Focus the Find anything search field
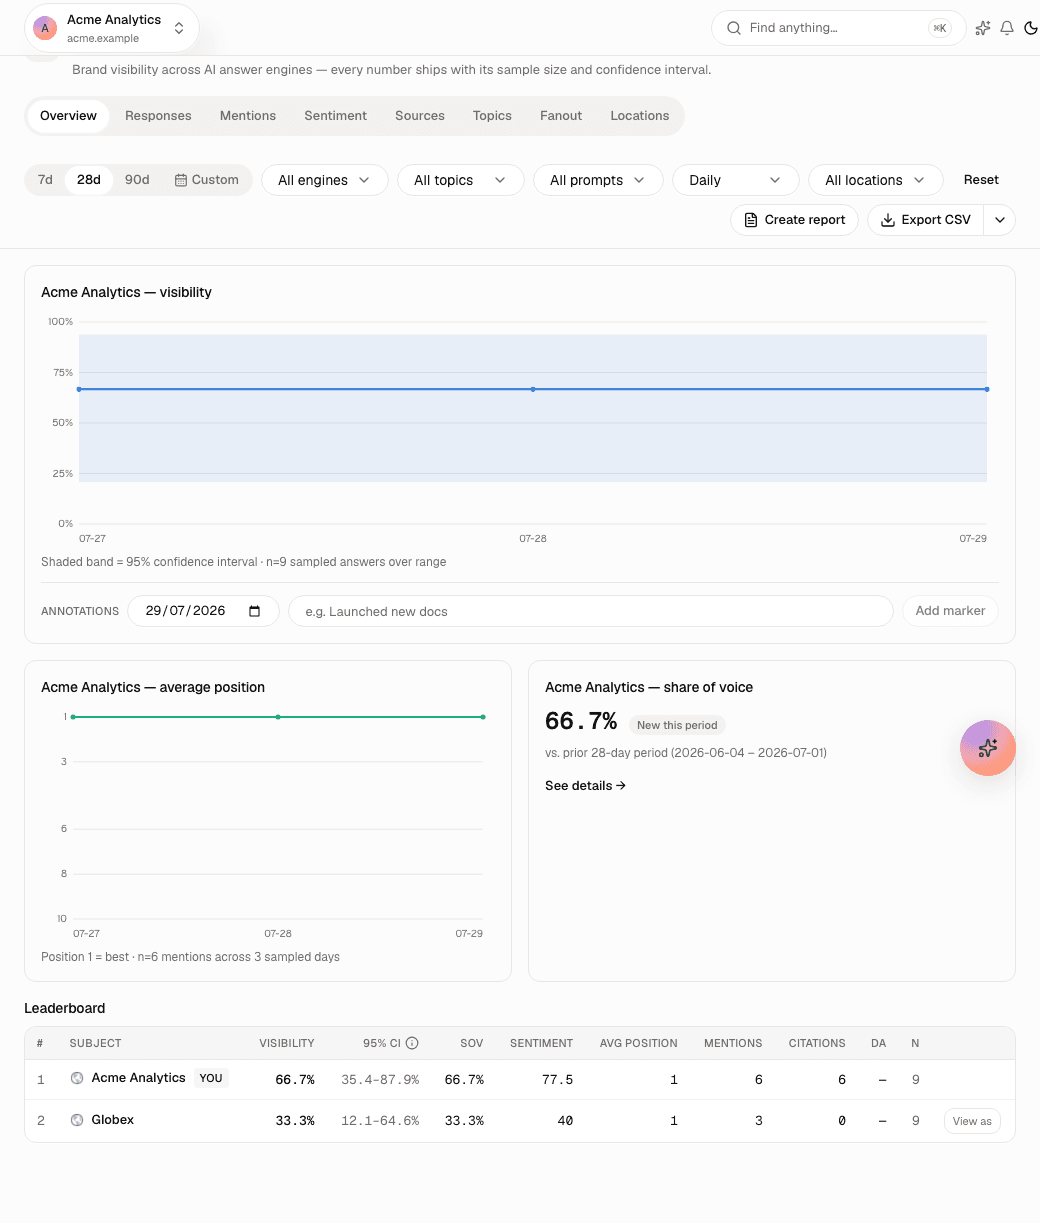1040x1223 pixels. [x=838, y=28]
